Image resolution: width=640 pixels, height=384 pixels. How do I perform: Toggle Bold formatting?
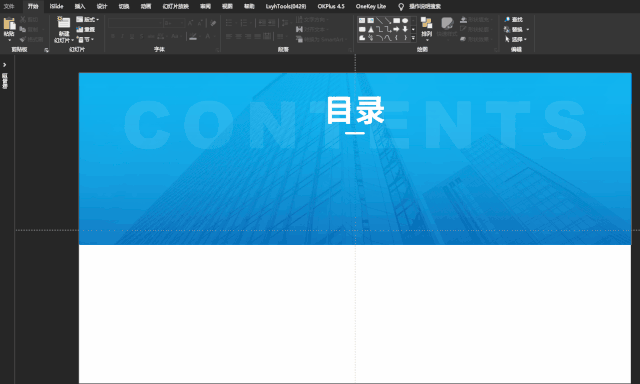113,36
